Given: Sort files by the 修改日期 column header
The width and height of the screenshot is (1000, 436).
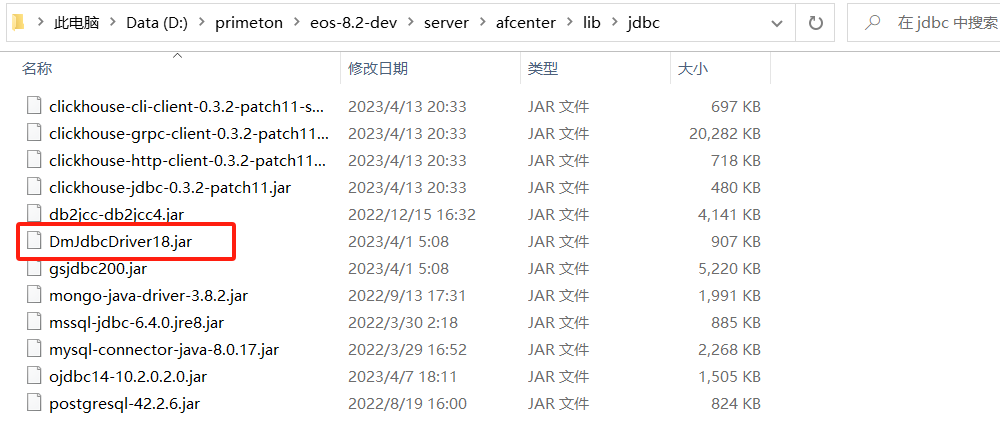Looking at the screenshot, I should click(377, 68).
